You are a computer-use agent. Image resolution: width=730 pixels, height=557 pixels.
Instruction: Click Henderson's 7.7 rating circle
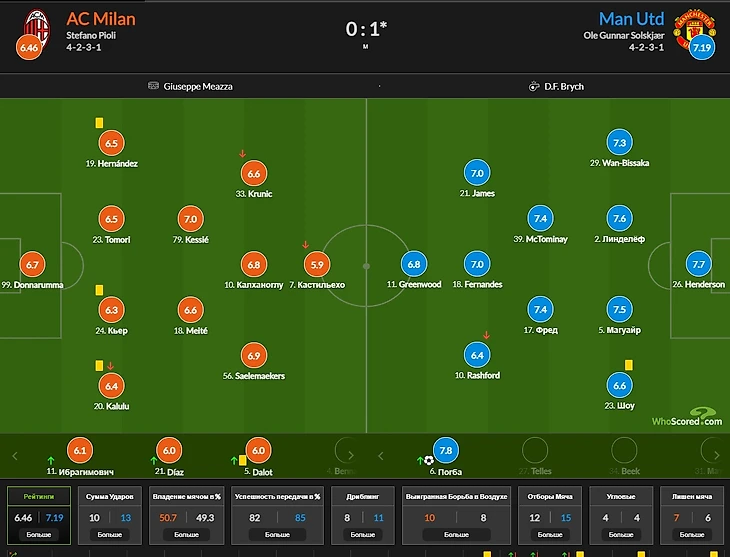click(x=699, y=265)
